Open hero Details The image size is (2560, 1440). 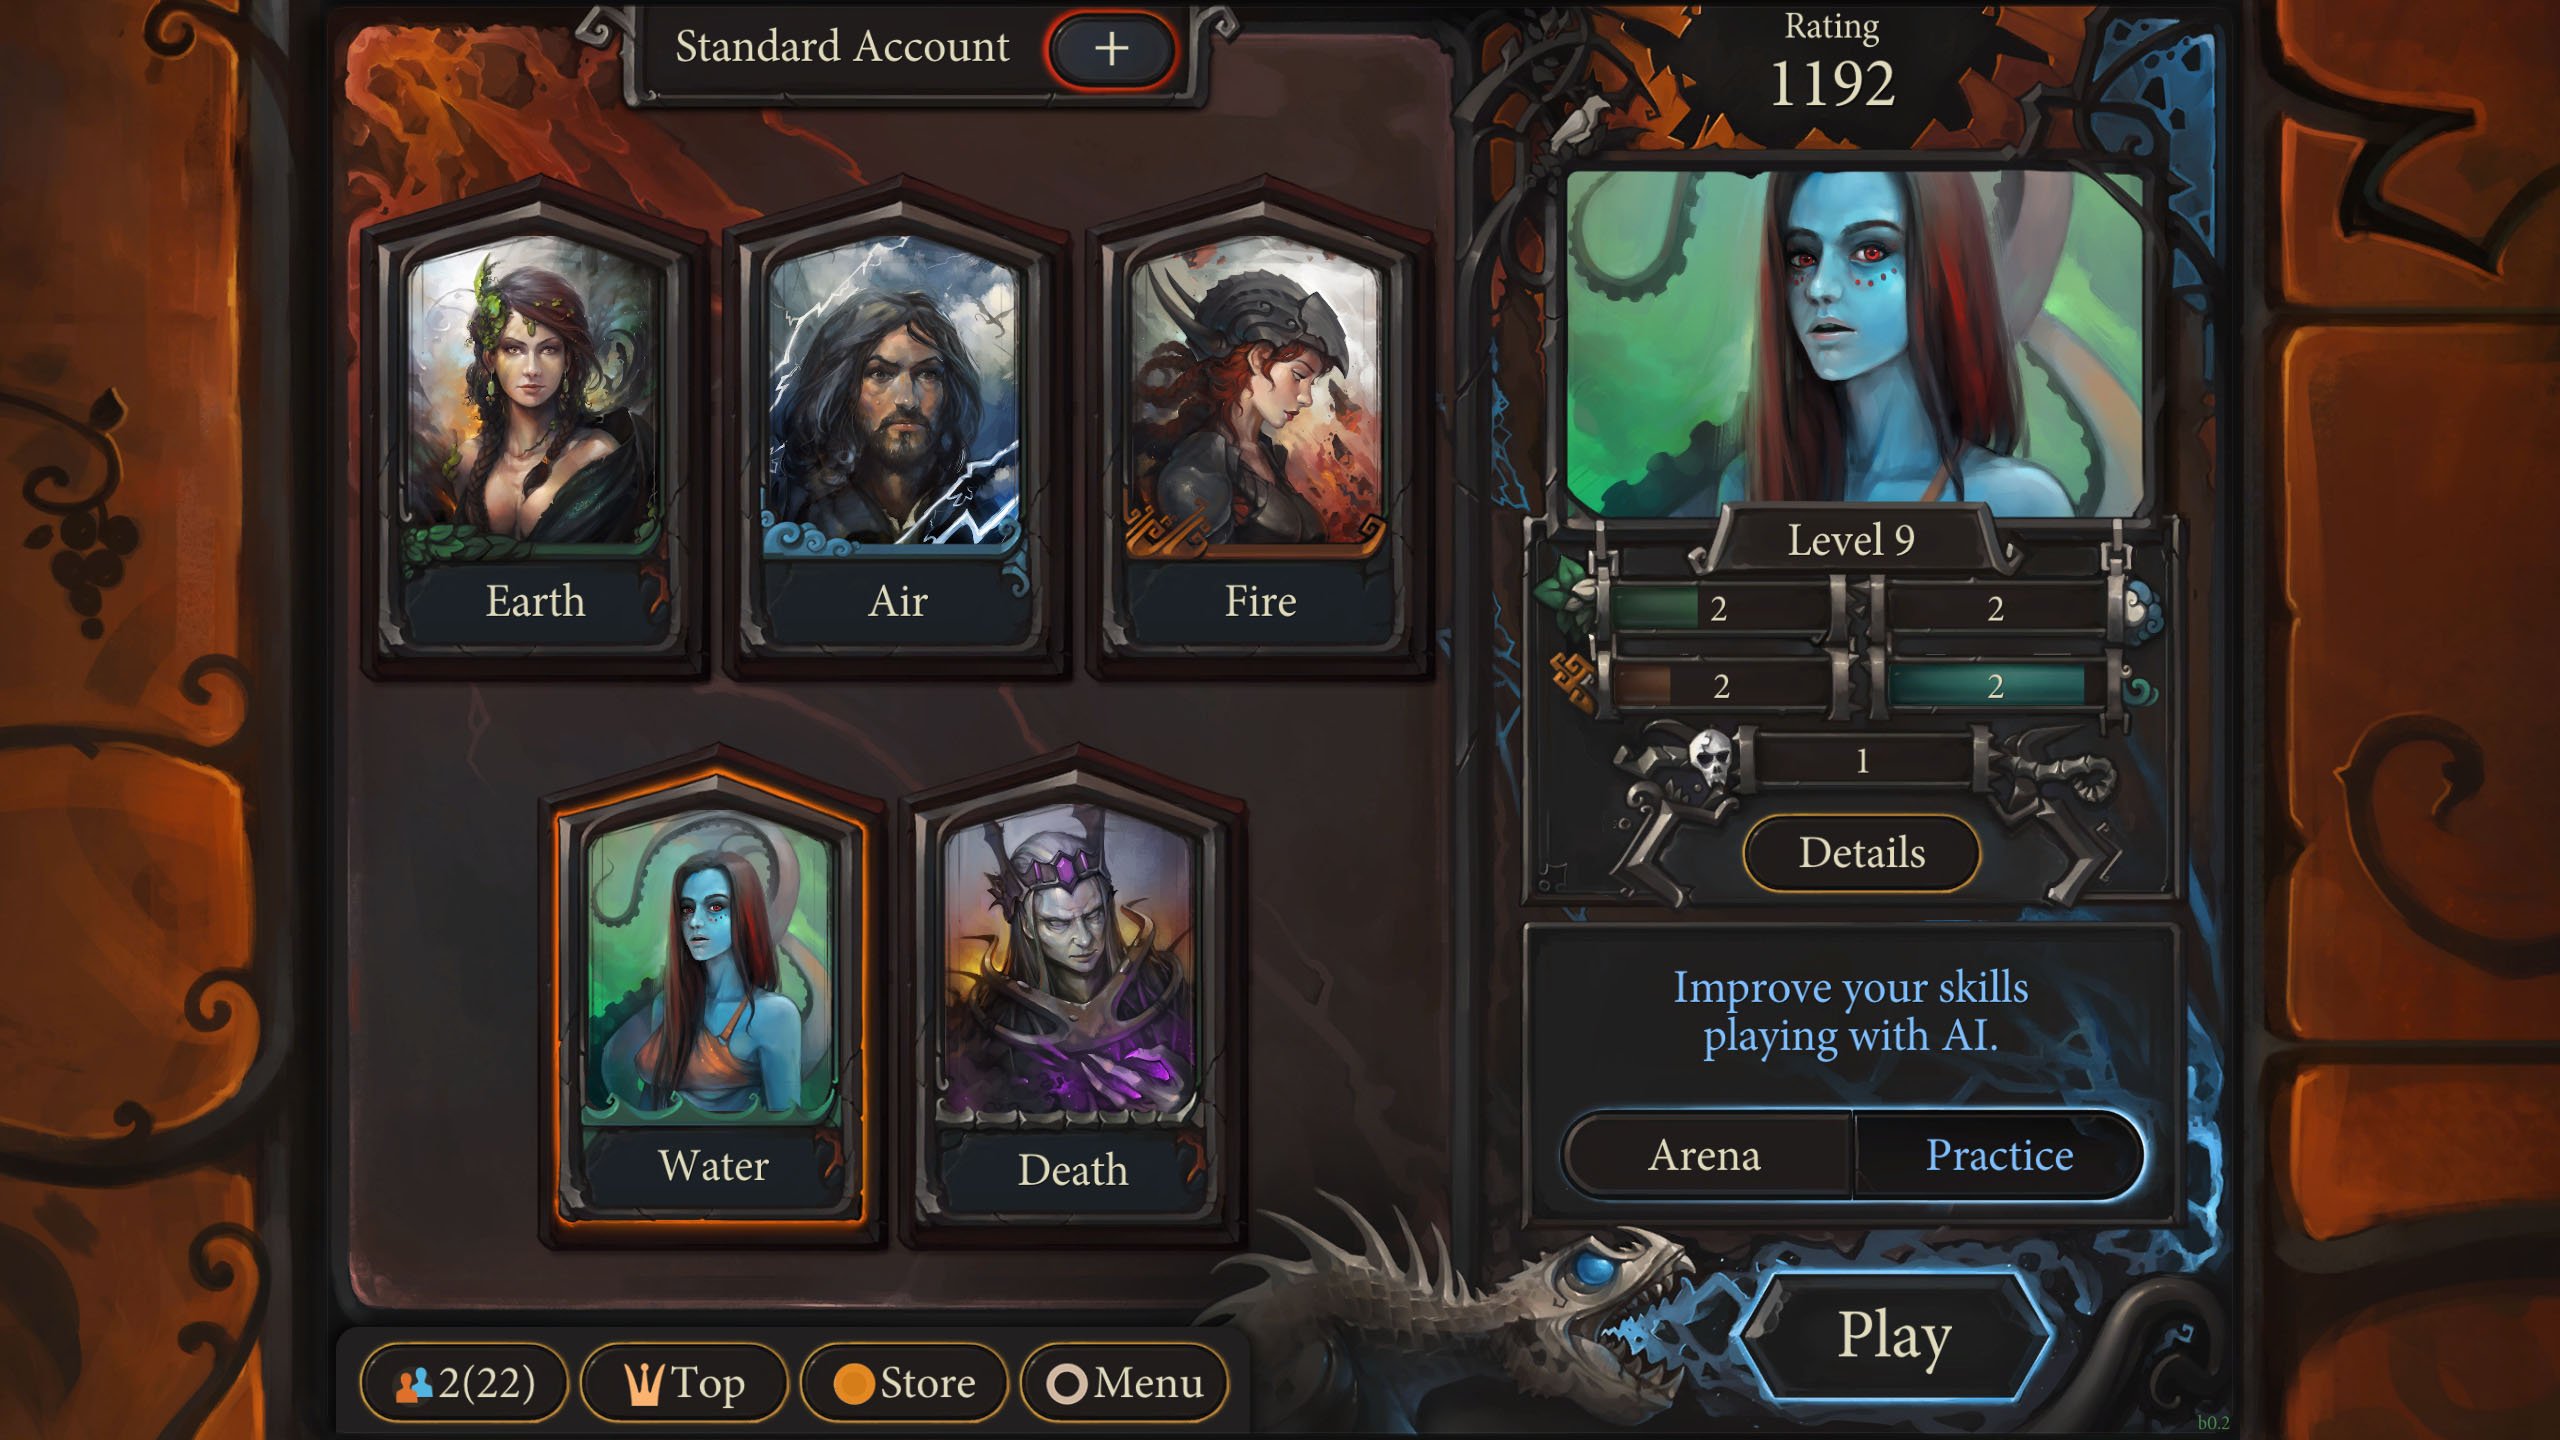point(1861,853)
